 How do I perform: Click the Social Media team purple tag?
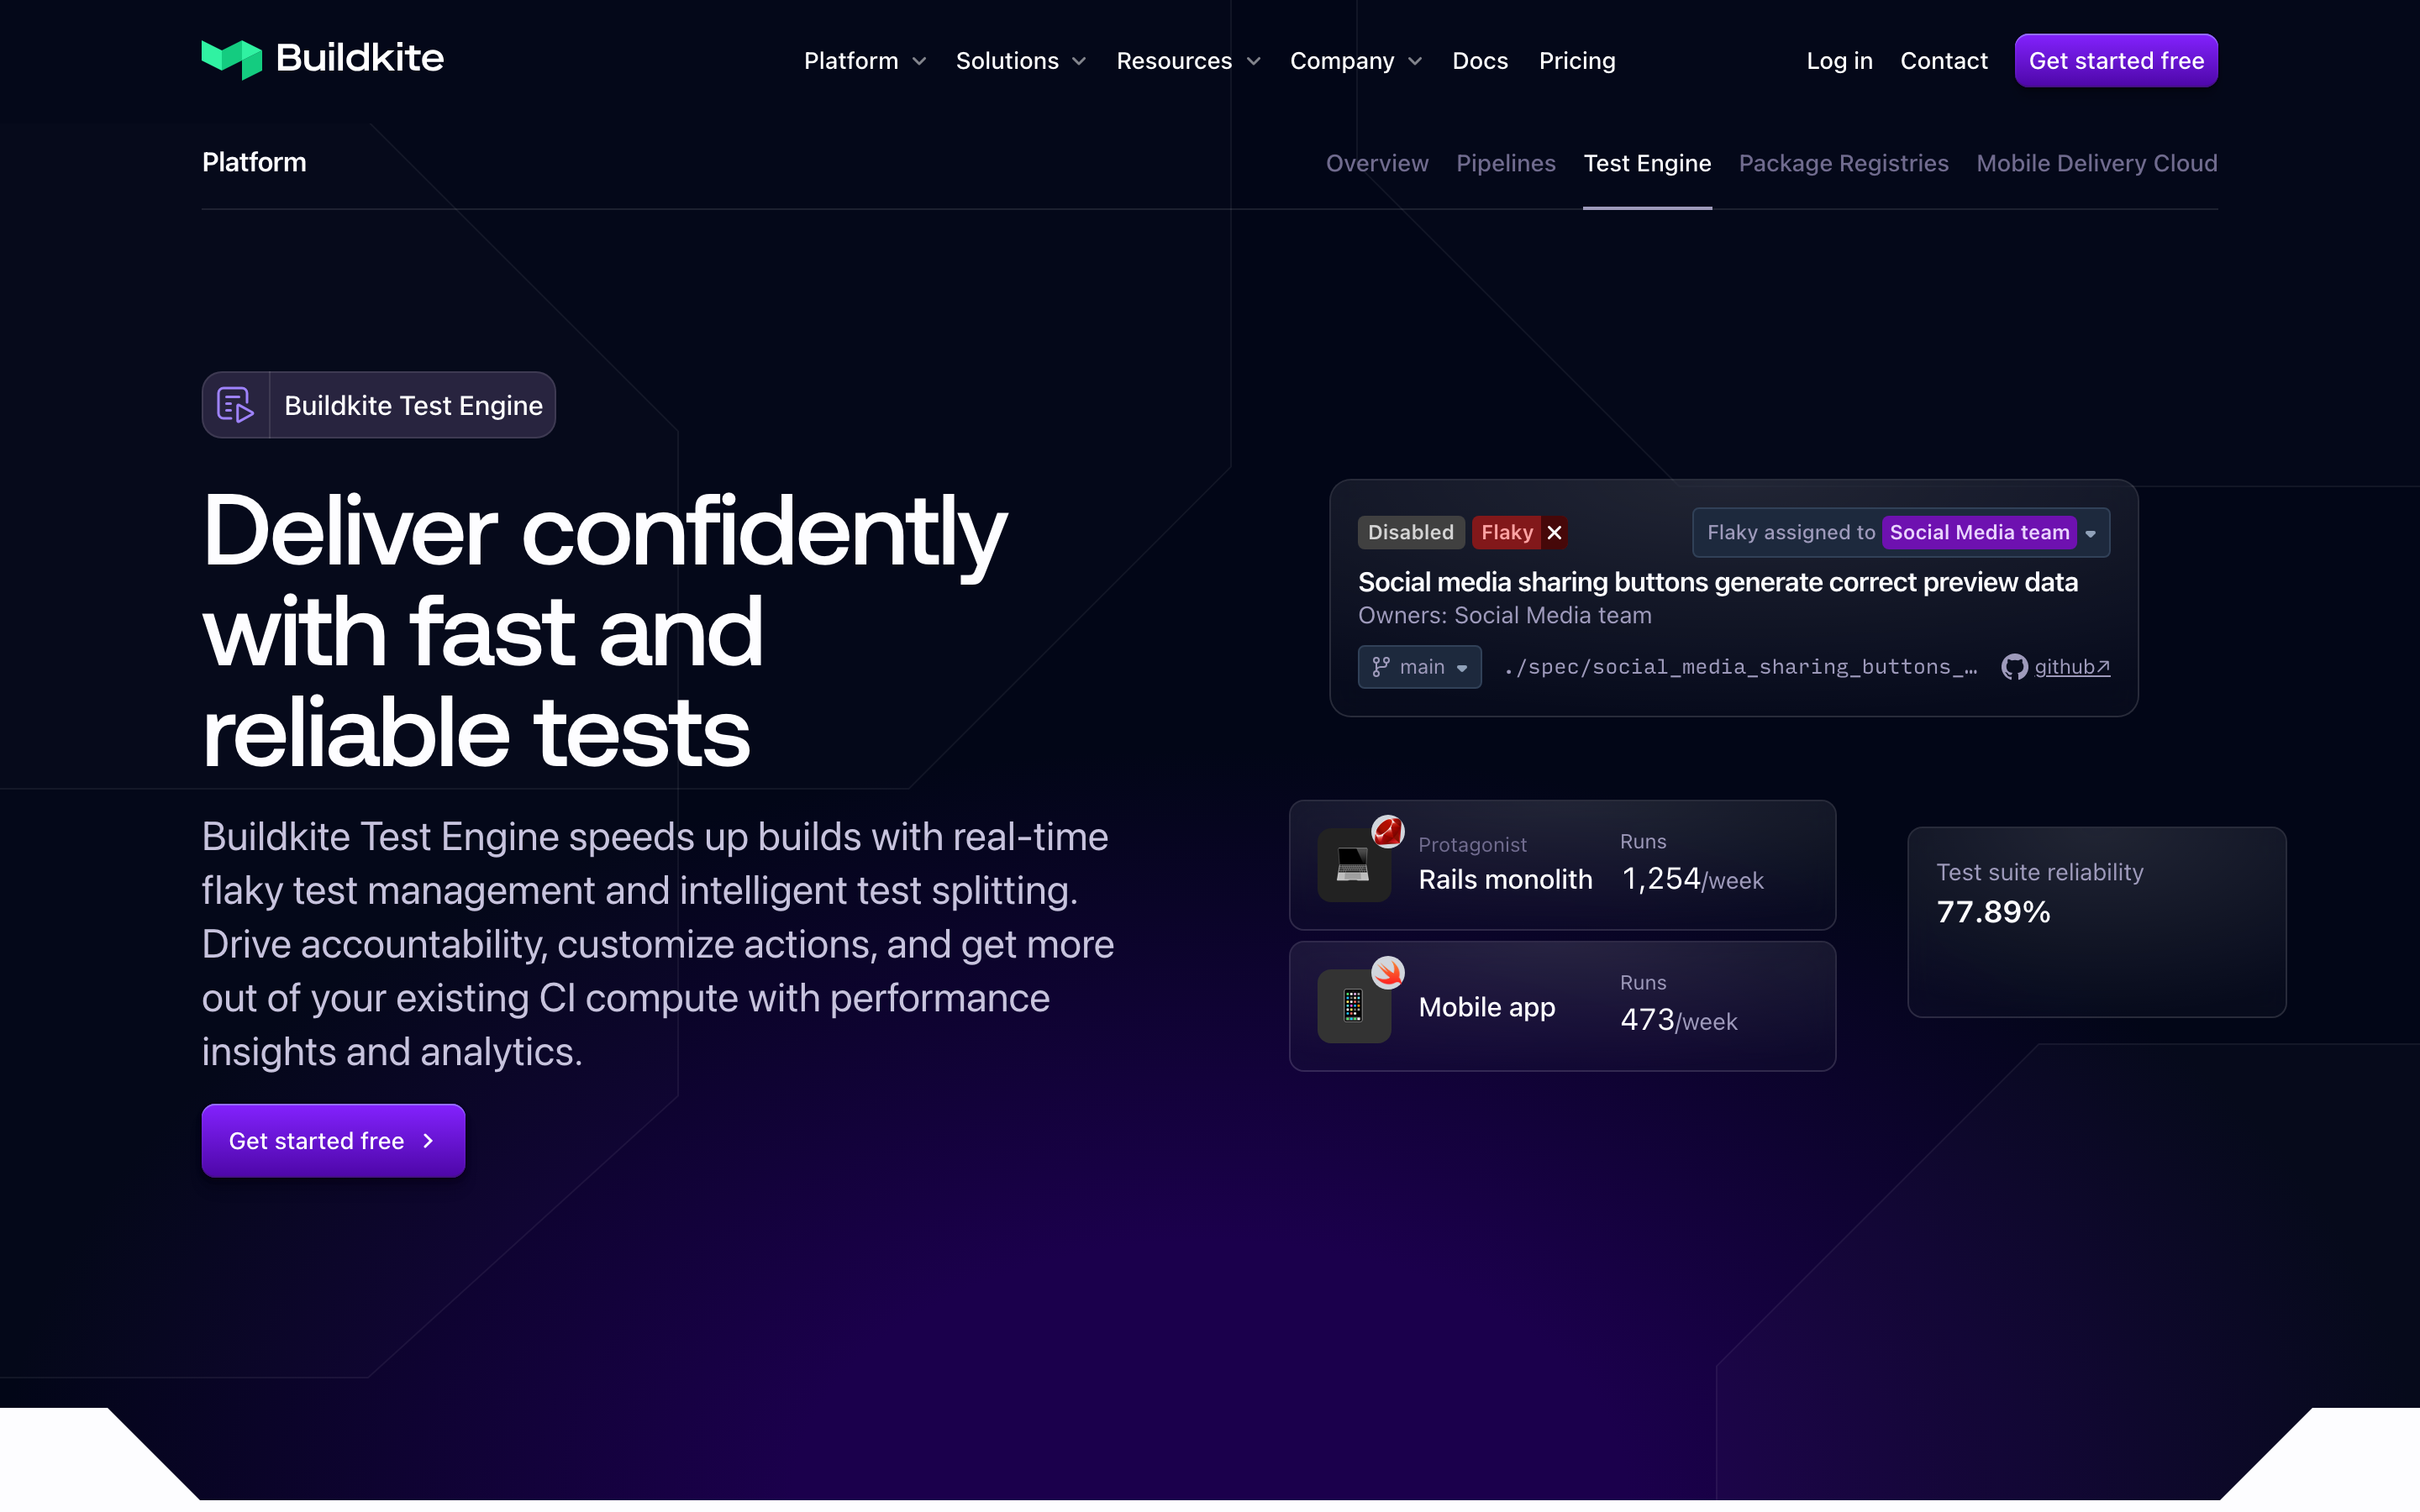pyautogui.click(x=1979, y=532)
